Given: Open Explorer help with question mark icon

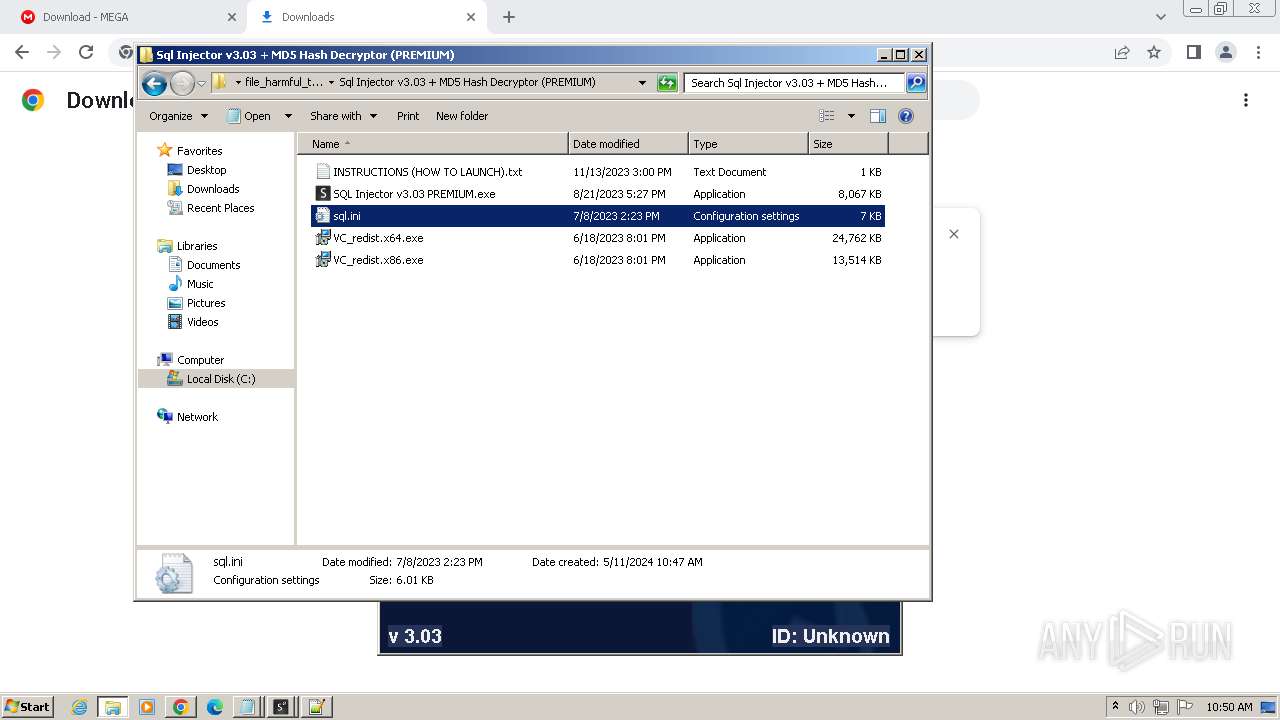Looking at the screenshot, I should tap(906, 116).
